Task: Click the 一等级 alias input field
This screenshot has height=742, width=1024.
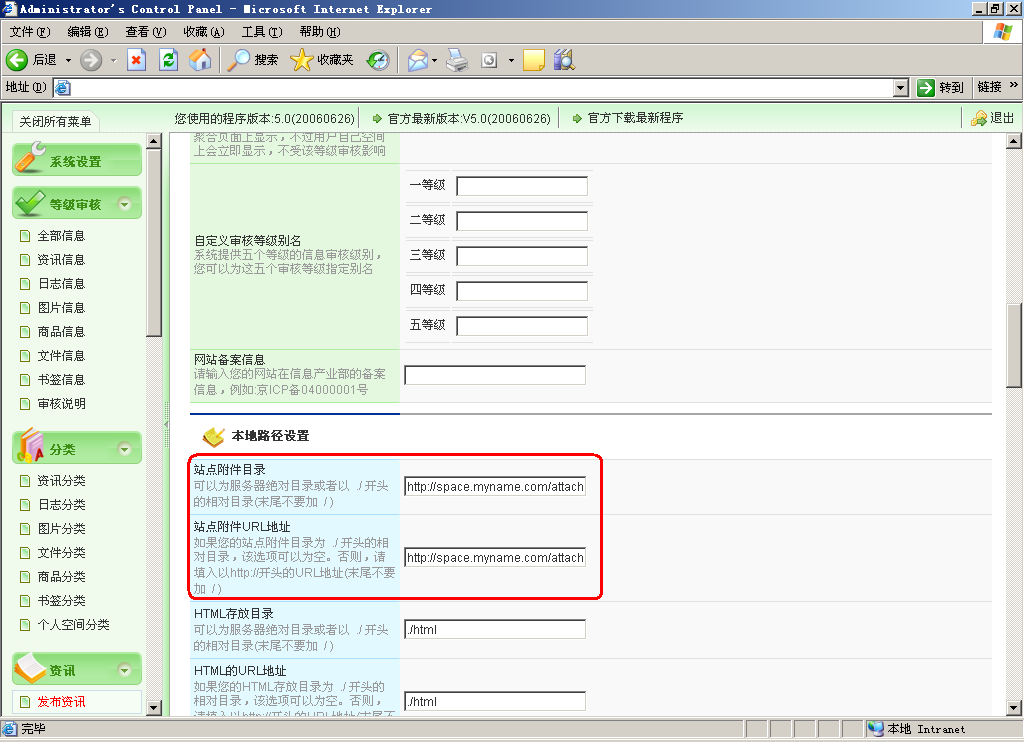Action: coord(522,186)
